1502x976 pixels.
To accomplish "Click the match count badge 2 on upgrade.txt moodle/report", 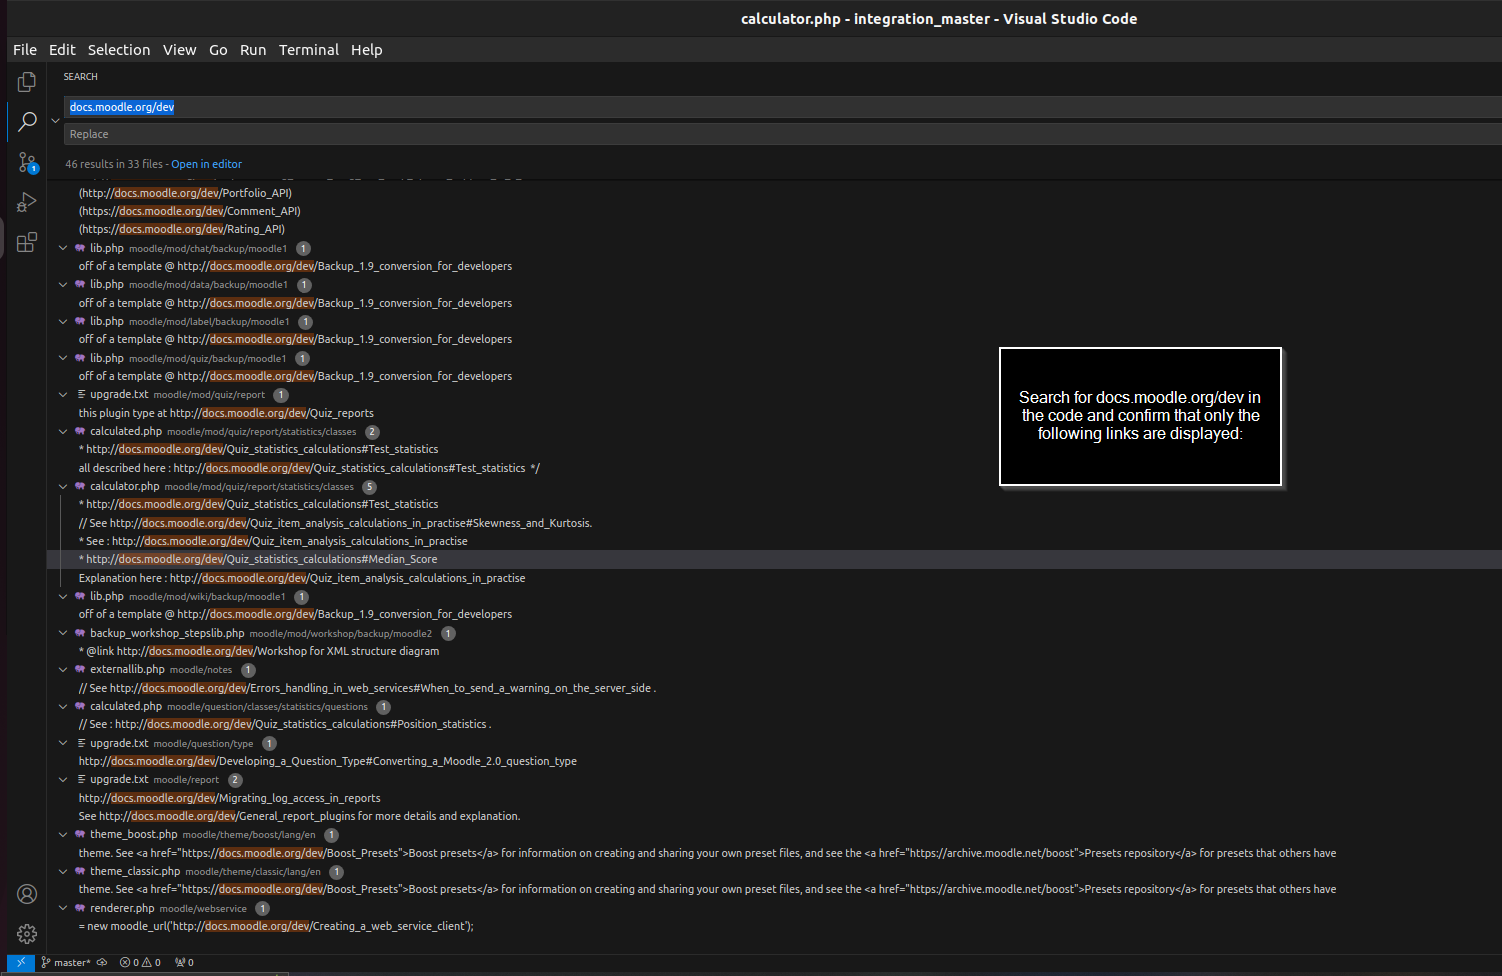I will (235, 780).
